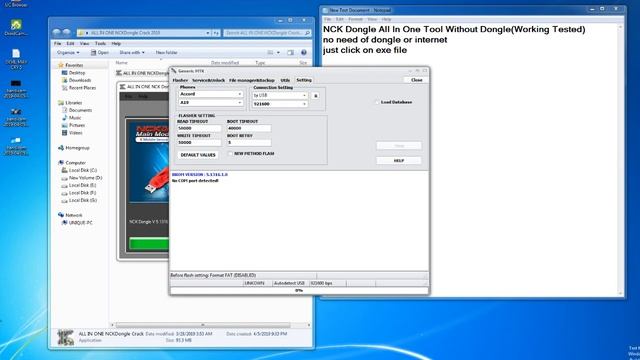Expand the Share with dropdown
This screenshot has height=360, width=640.
coord(132,53)
